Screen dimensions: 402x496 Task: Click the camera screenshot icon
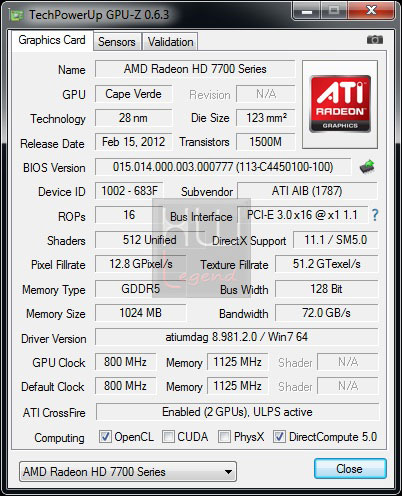pos(375,40)
